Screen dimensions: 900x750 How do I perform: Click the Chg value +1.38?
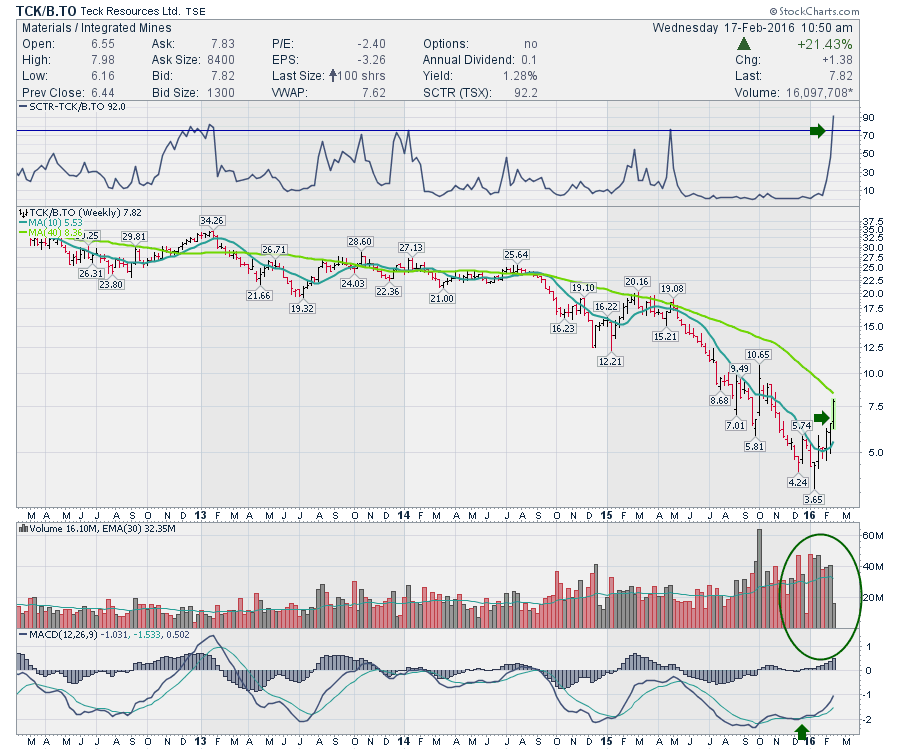pyautogui.click(x=837, y=60)
